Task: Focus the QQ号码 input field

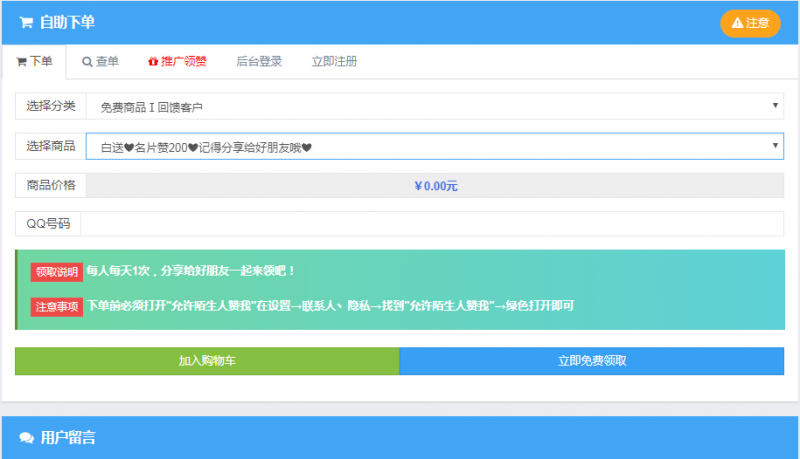Action: click(432, 224)
